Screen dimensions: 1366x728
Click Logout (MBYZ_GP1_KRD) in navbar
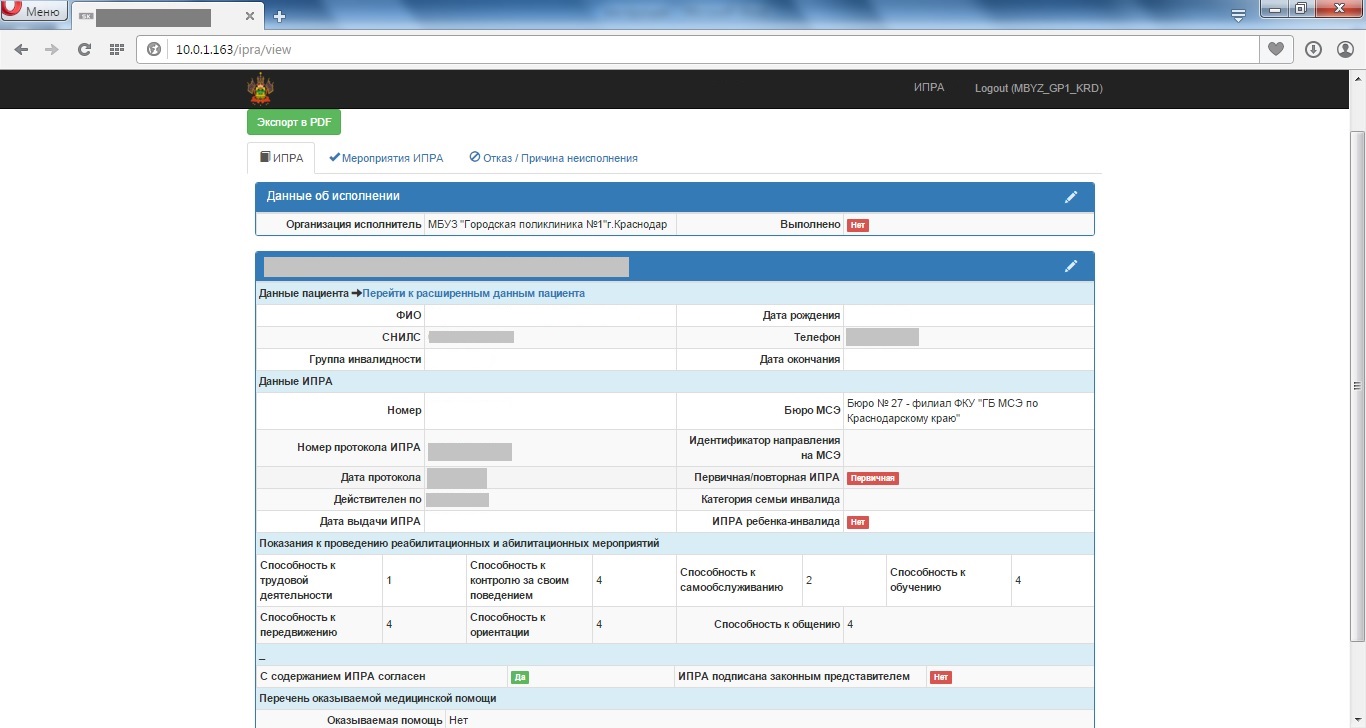tap(1038, 88)
